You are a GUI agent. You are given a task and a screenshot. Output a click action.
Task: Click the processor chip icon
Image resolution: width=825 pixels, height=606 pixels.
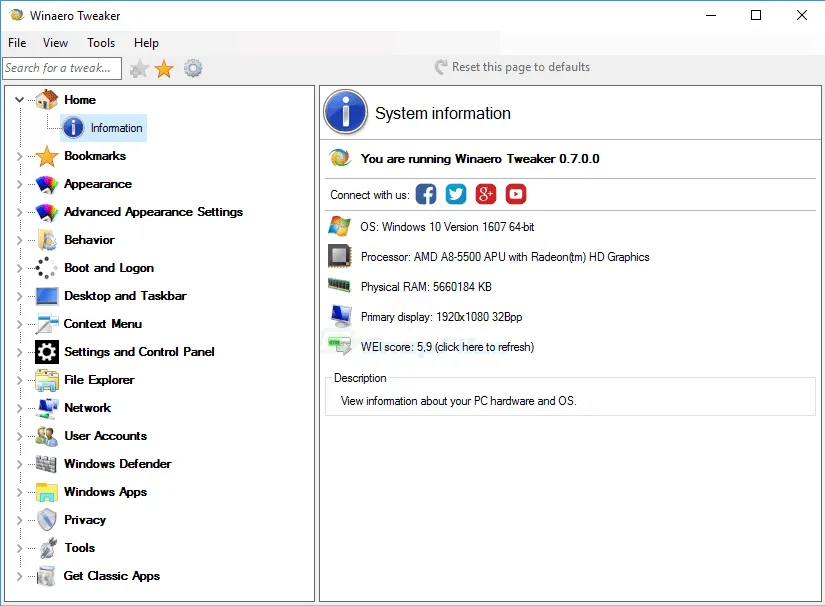[x=339, y=256]
